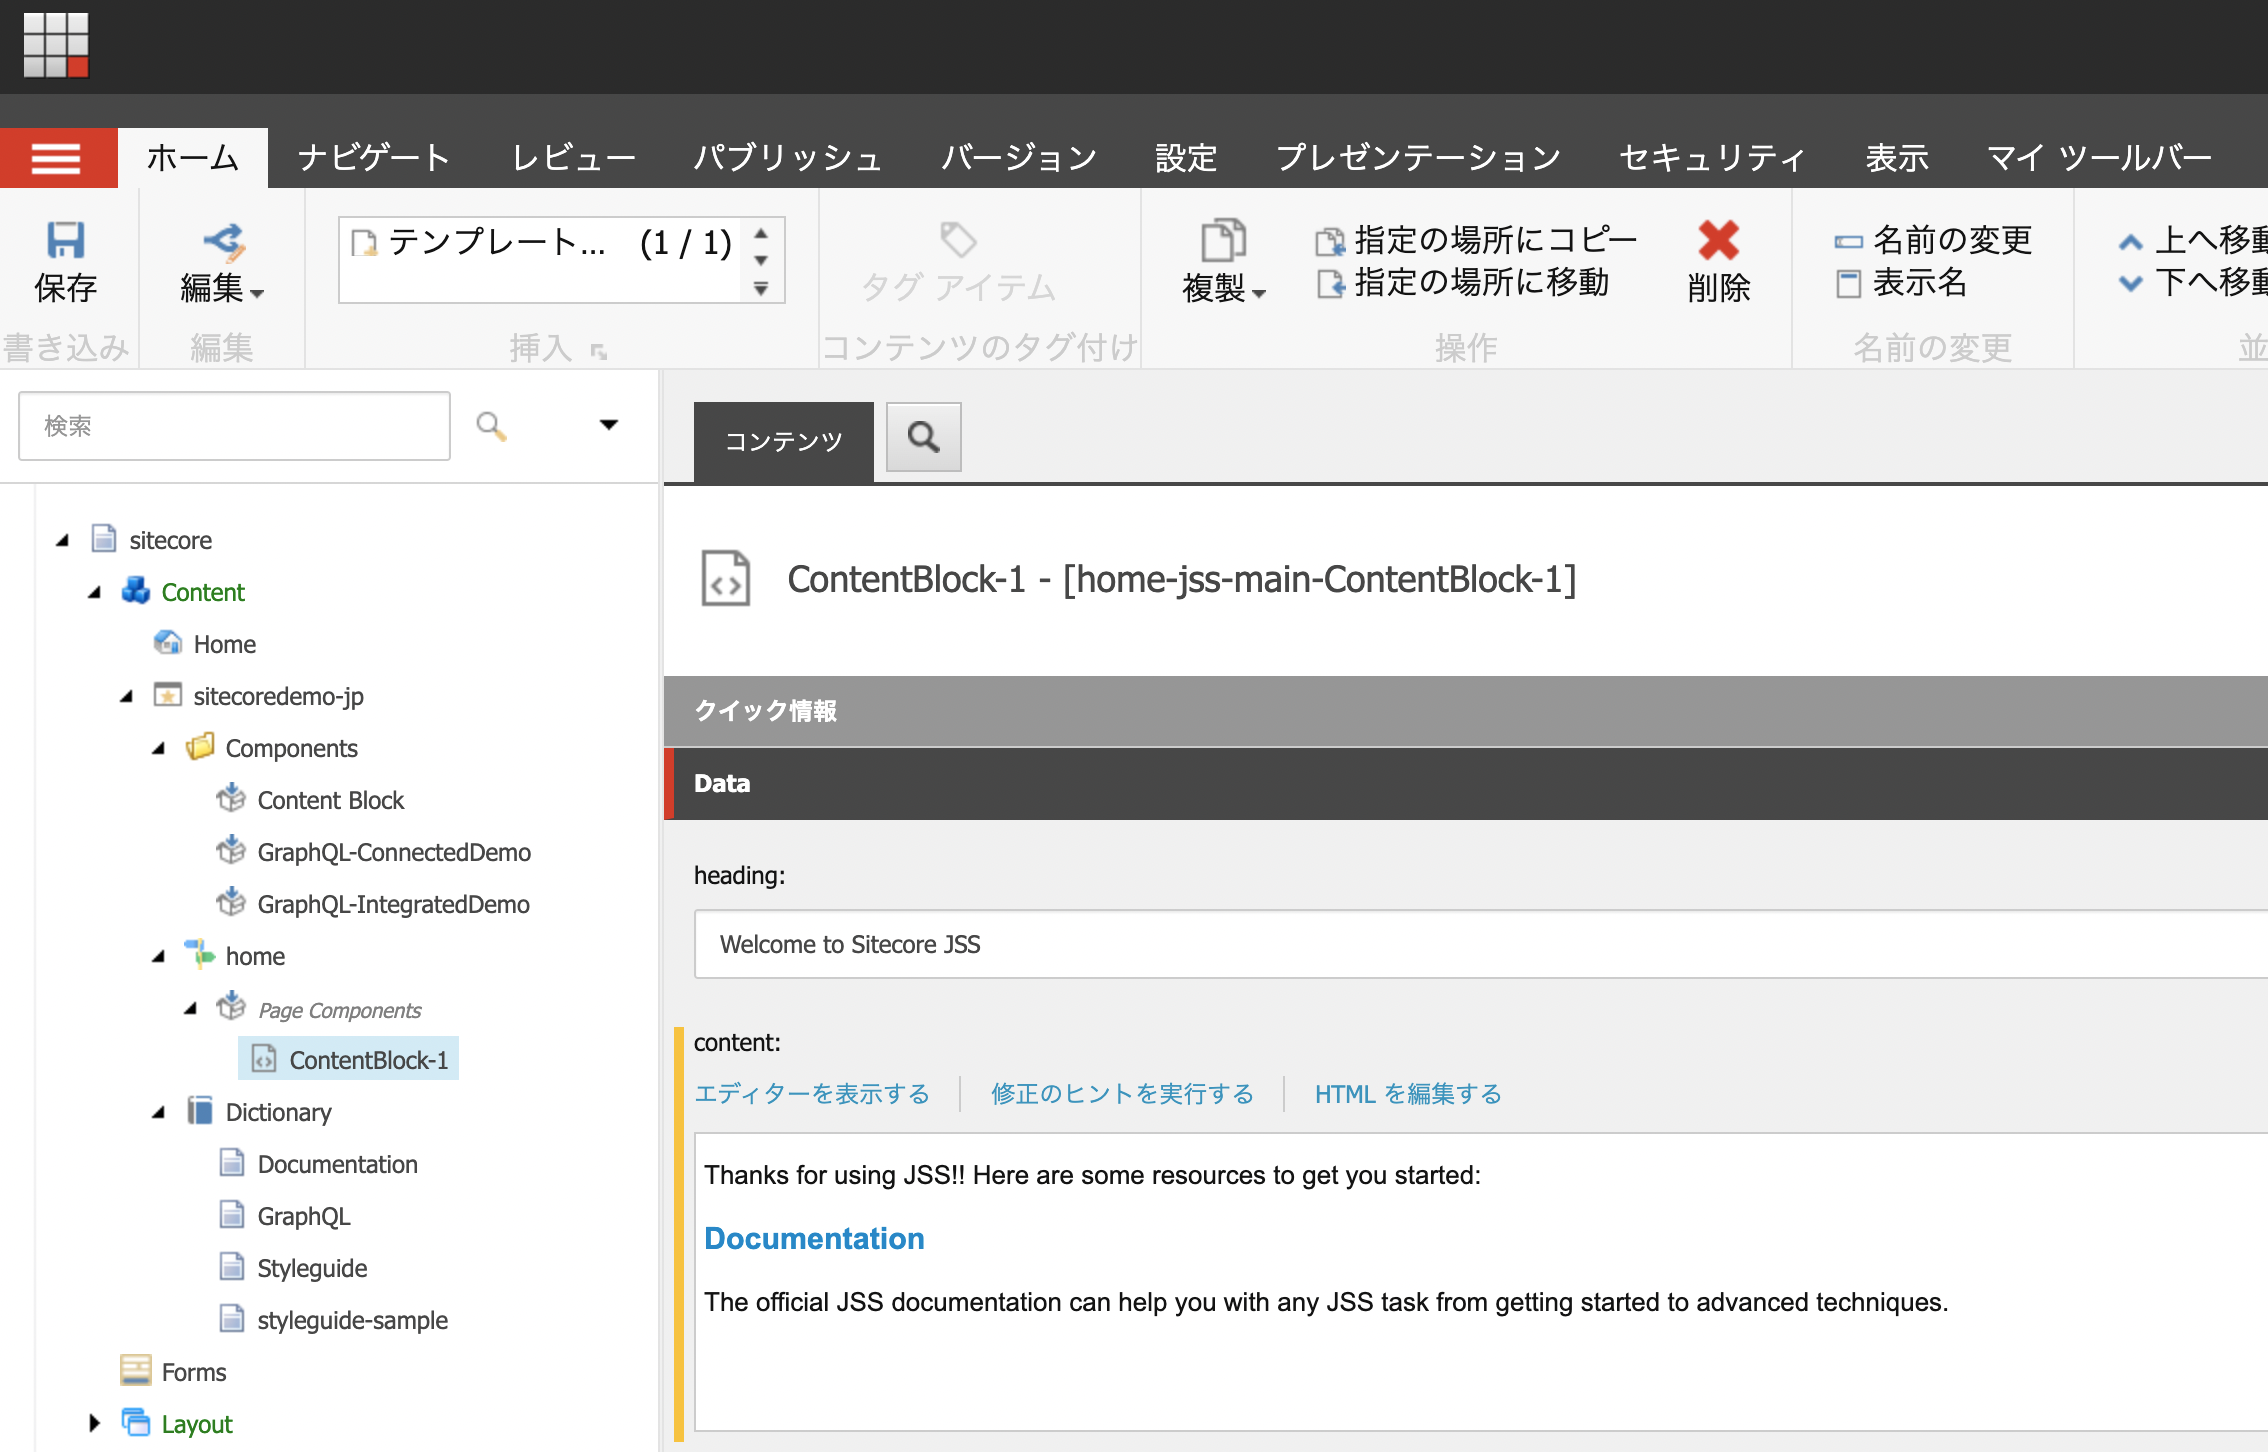The height and width of the screenshot is (1452, 2268).
Task: Switch to the マイ ツールバー ribbon tab
Action: point(2099,158)
